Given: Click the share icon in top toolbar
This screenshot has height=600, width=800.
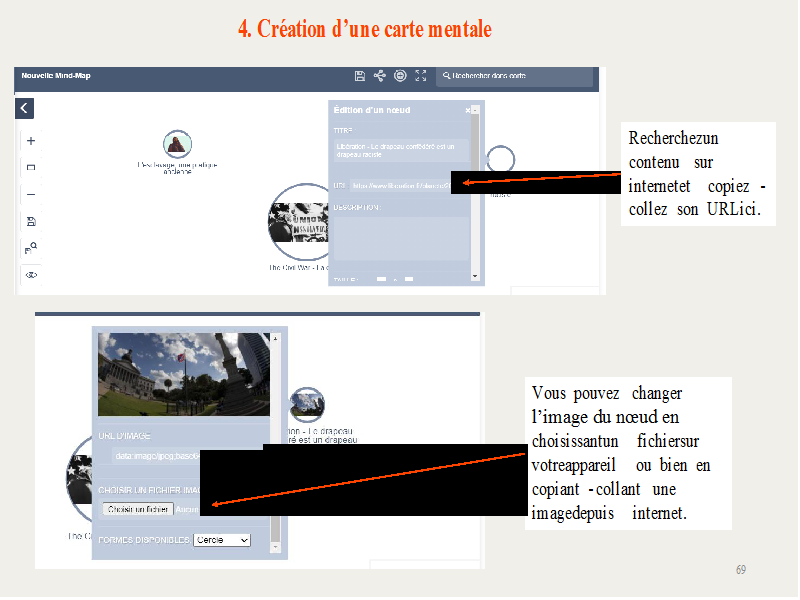Looking at the screenshot, I should 380,76.
